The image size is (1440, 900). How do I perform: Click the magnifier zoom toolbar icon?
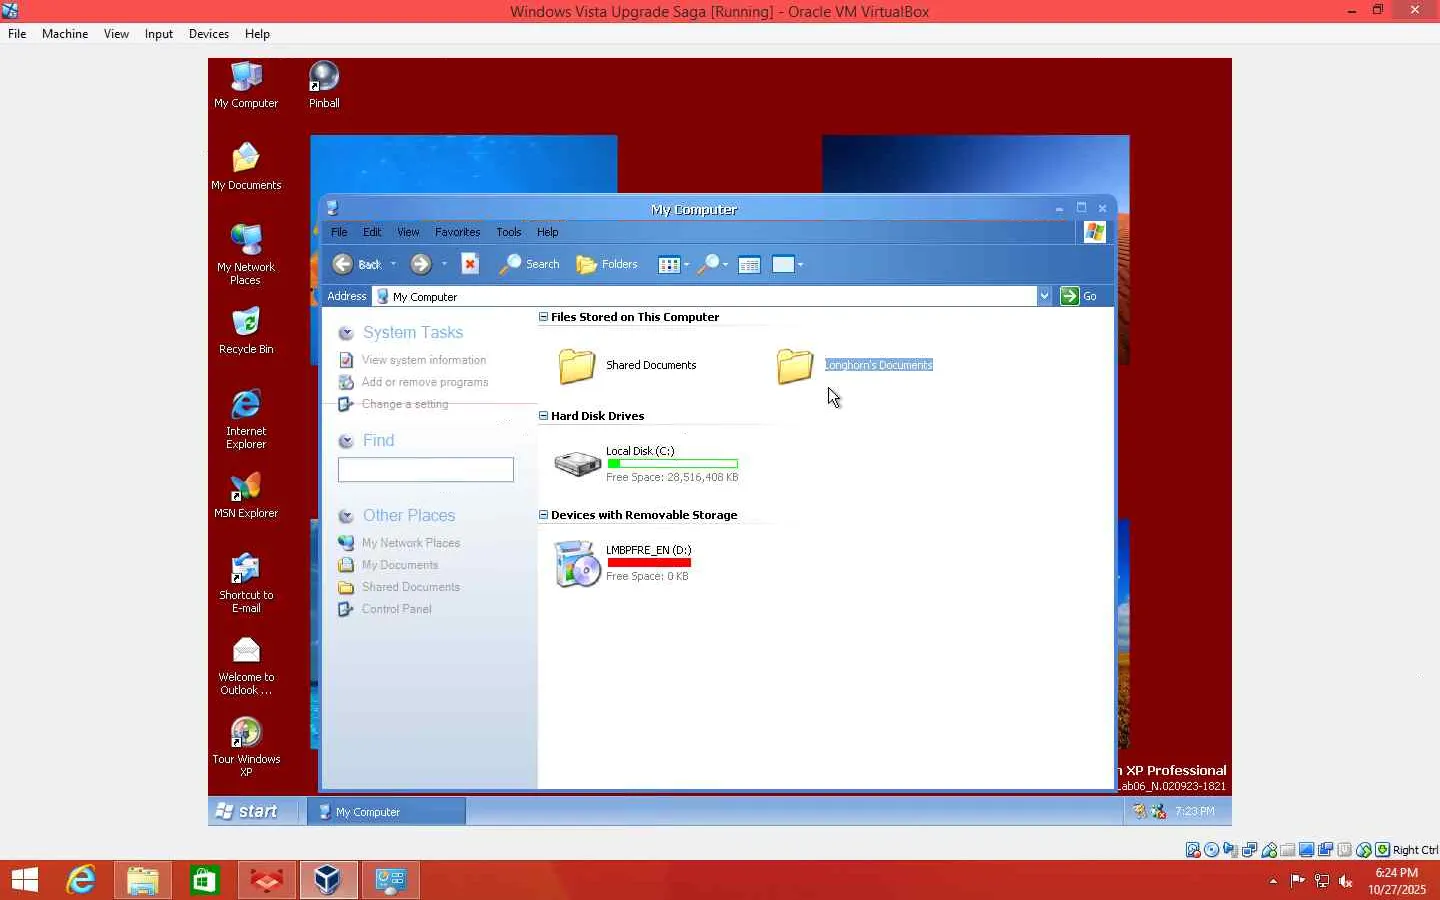pos(708,264)
